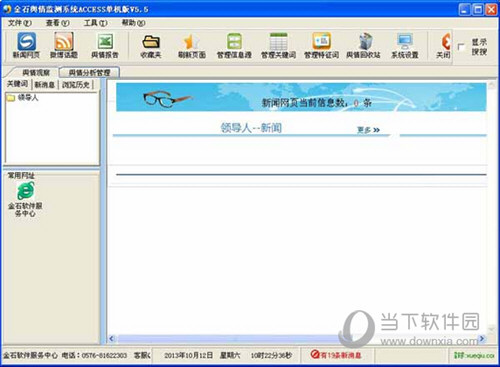Open the 舆情报告 report tool
This screenshot has width=500, height=367.
[x=105, y=45]
